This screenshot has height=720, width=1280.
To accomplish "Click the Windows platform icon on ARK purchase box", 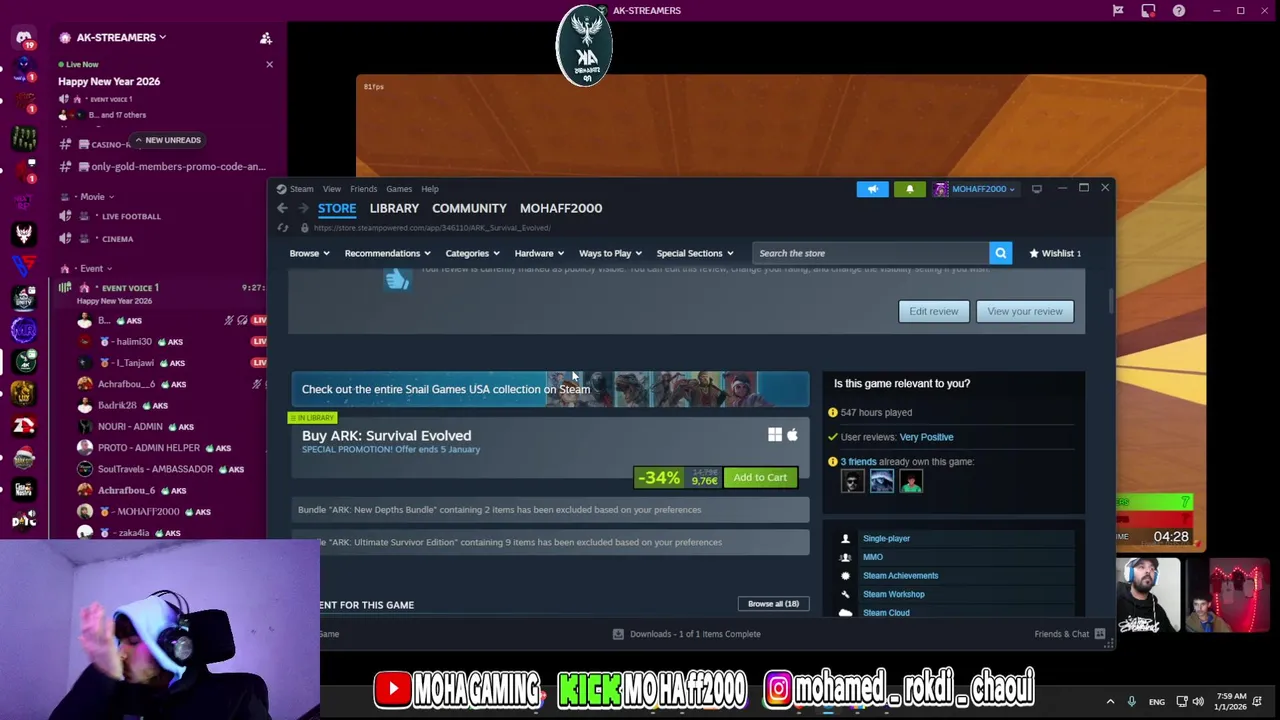I will click(x=775, y=434).
